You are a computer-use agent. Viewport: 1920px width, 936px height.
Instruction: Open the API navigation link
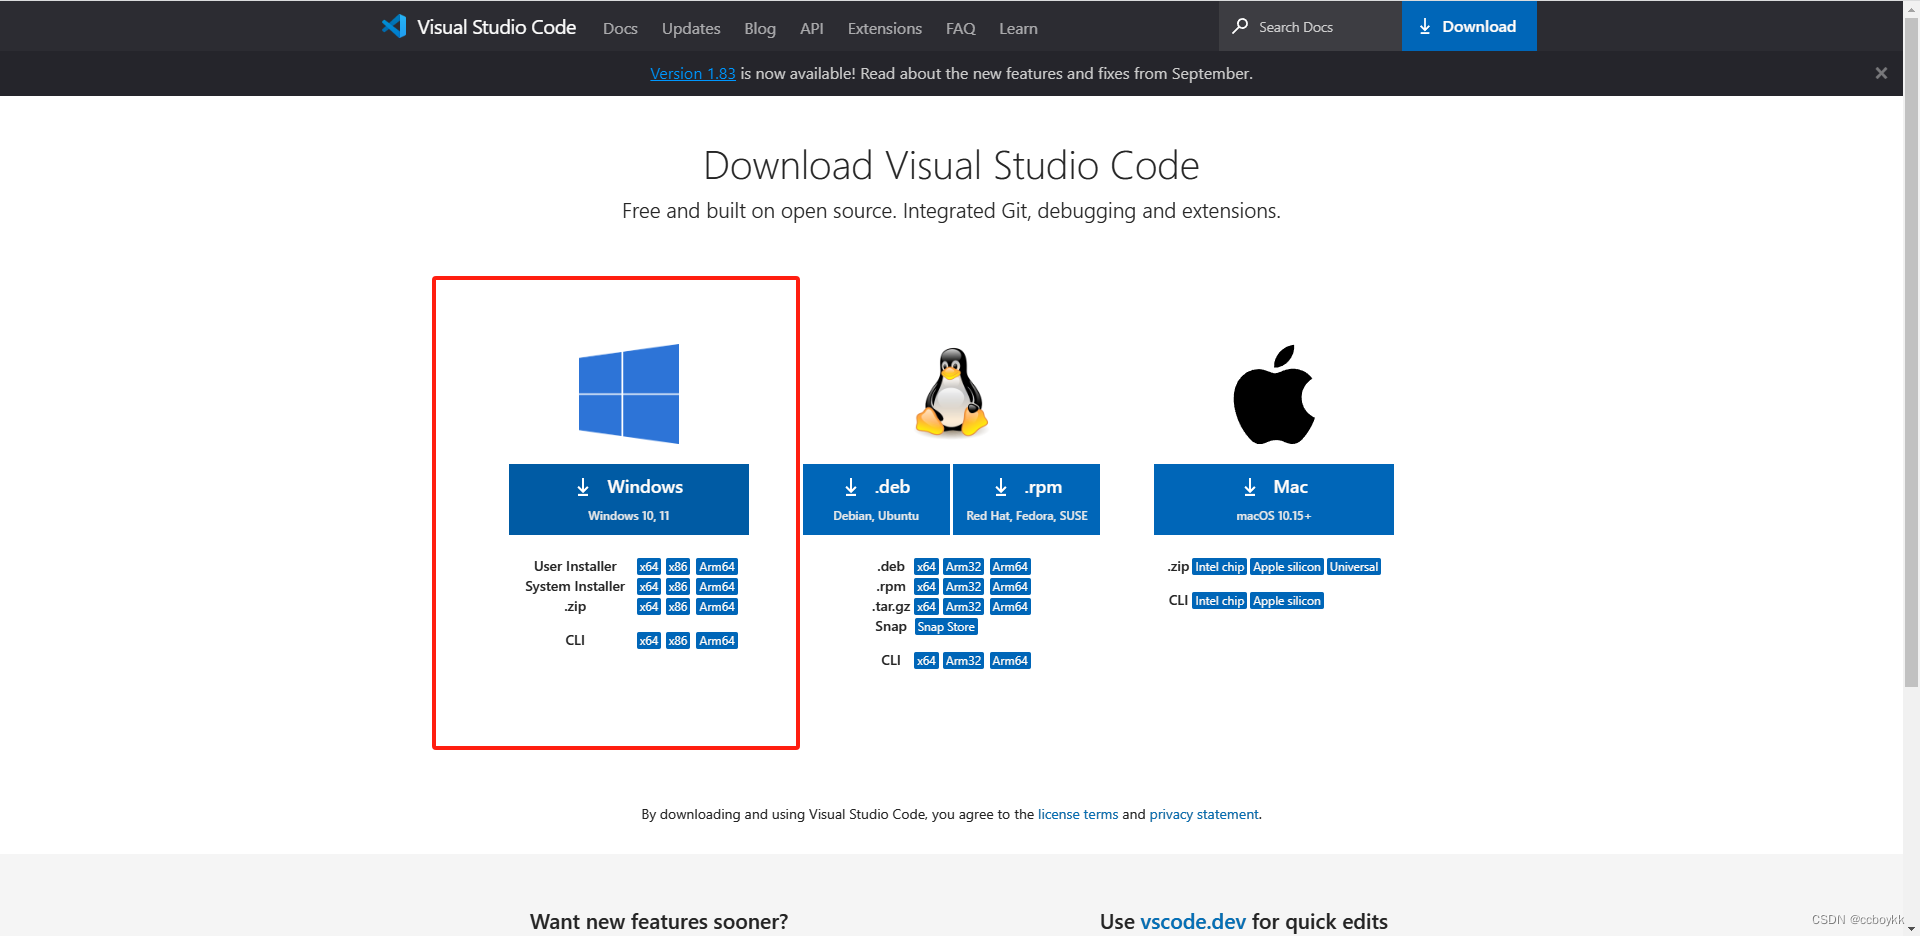pos(812,28)
